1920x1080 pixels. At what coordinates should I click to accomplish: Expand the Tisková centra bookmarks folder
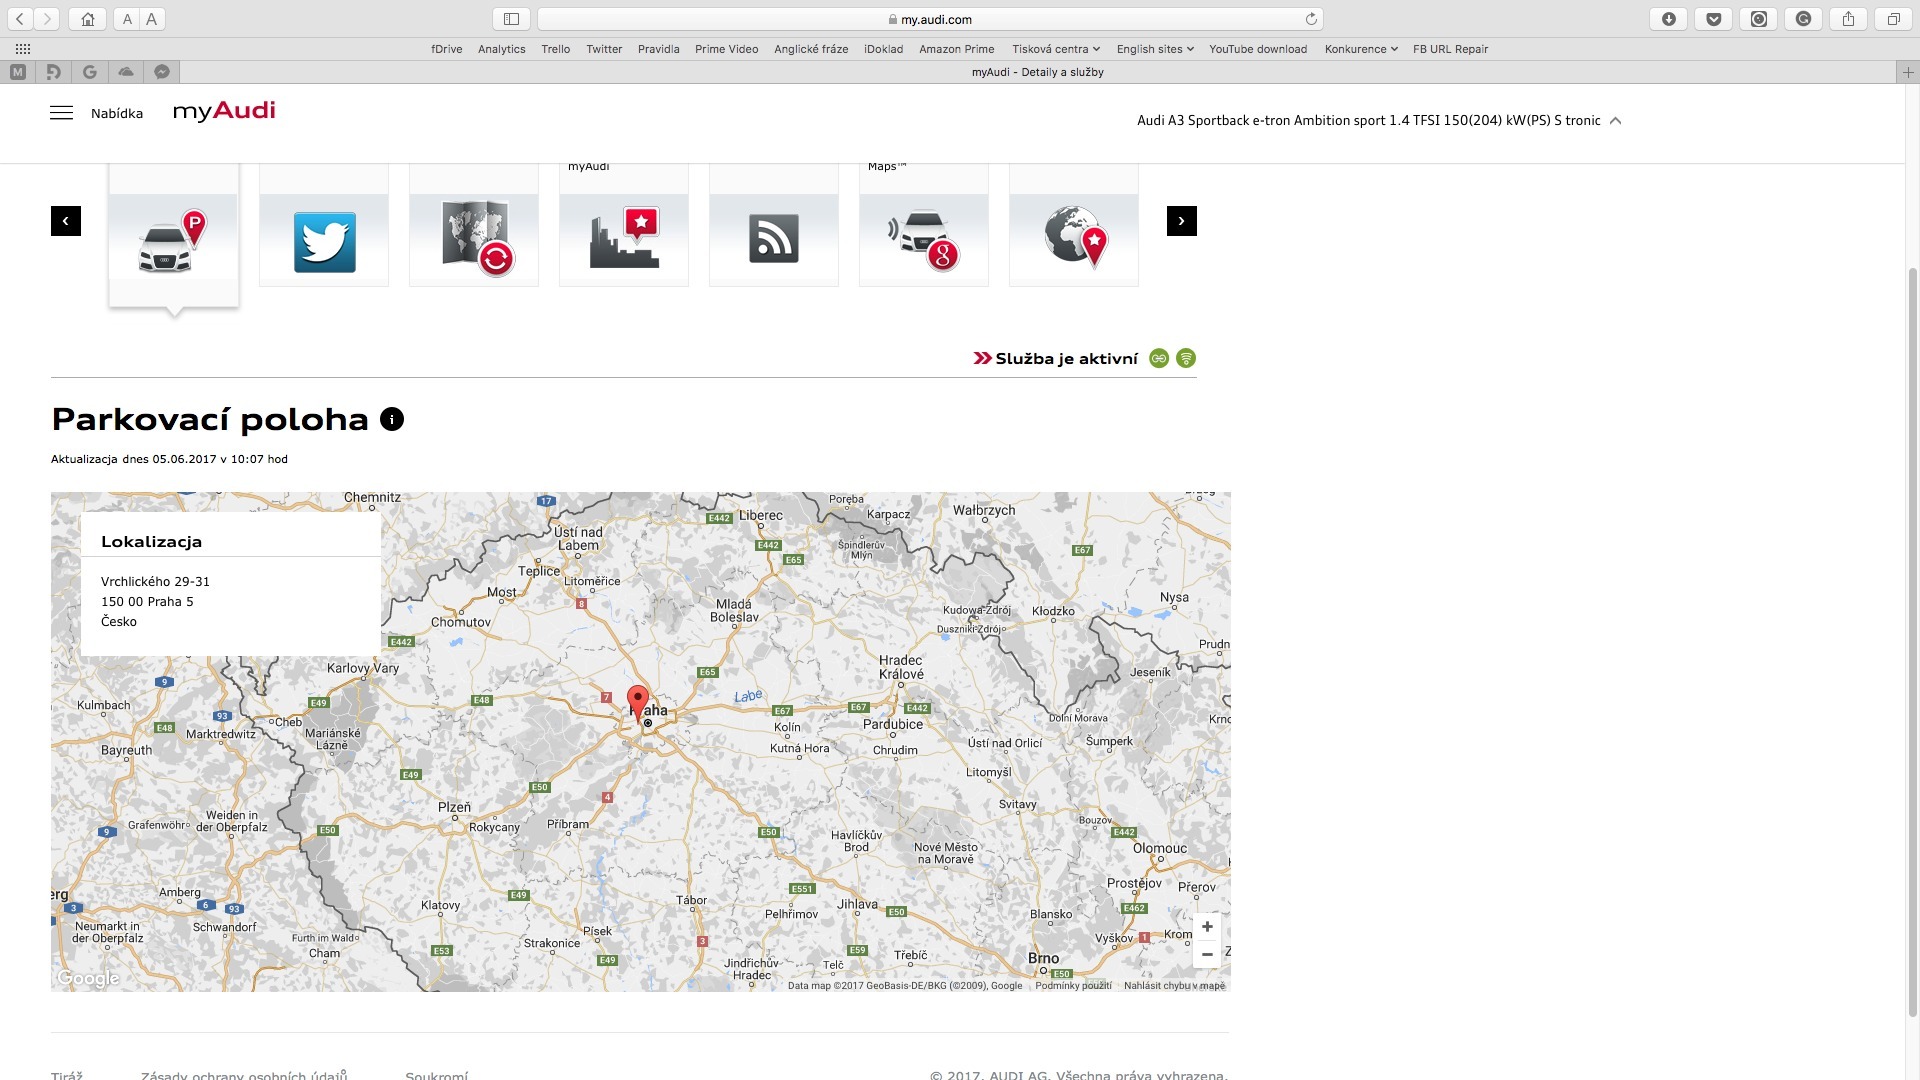coord(1055,49)
